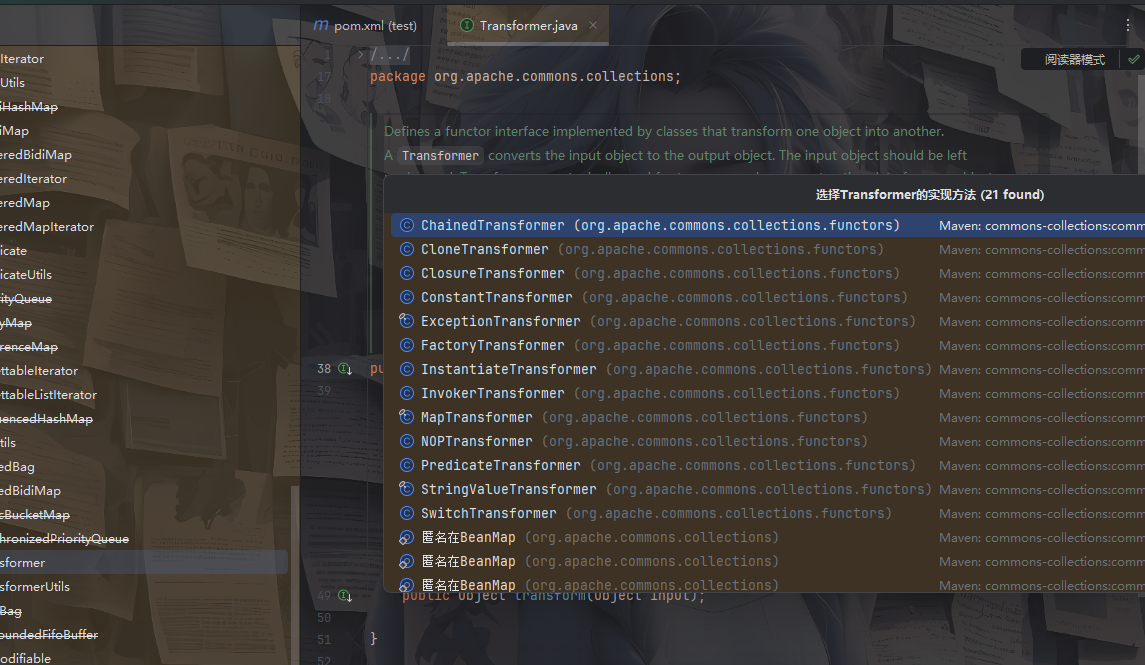Click the implemented gutter icon at line 49
The width and height of the screenshot is (1145, 665).
pos(345,596)
